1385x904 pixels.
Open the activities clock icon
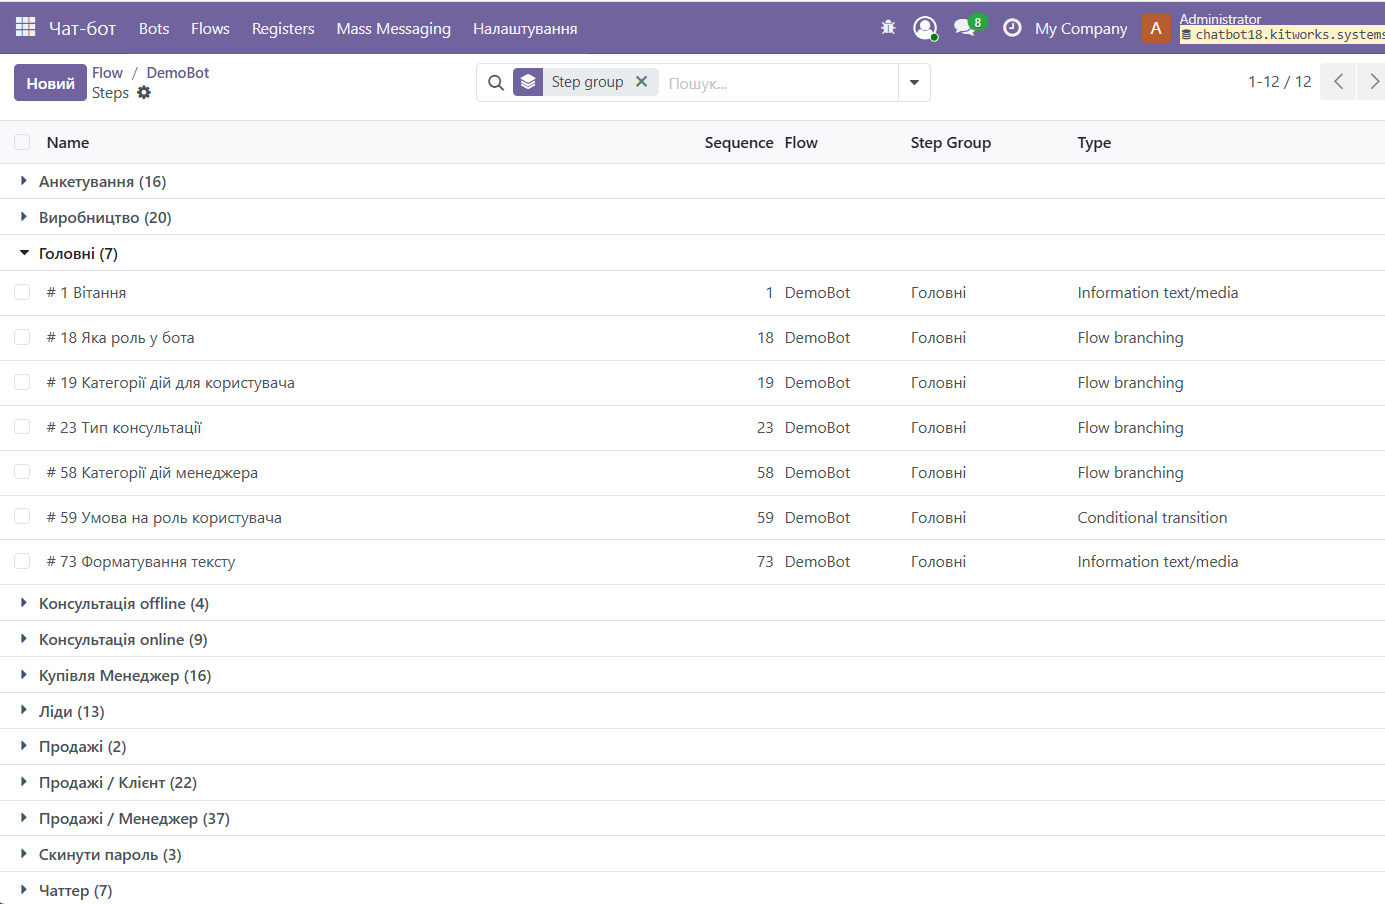coord(1012,28)
